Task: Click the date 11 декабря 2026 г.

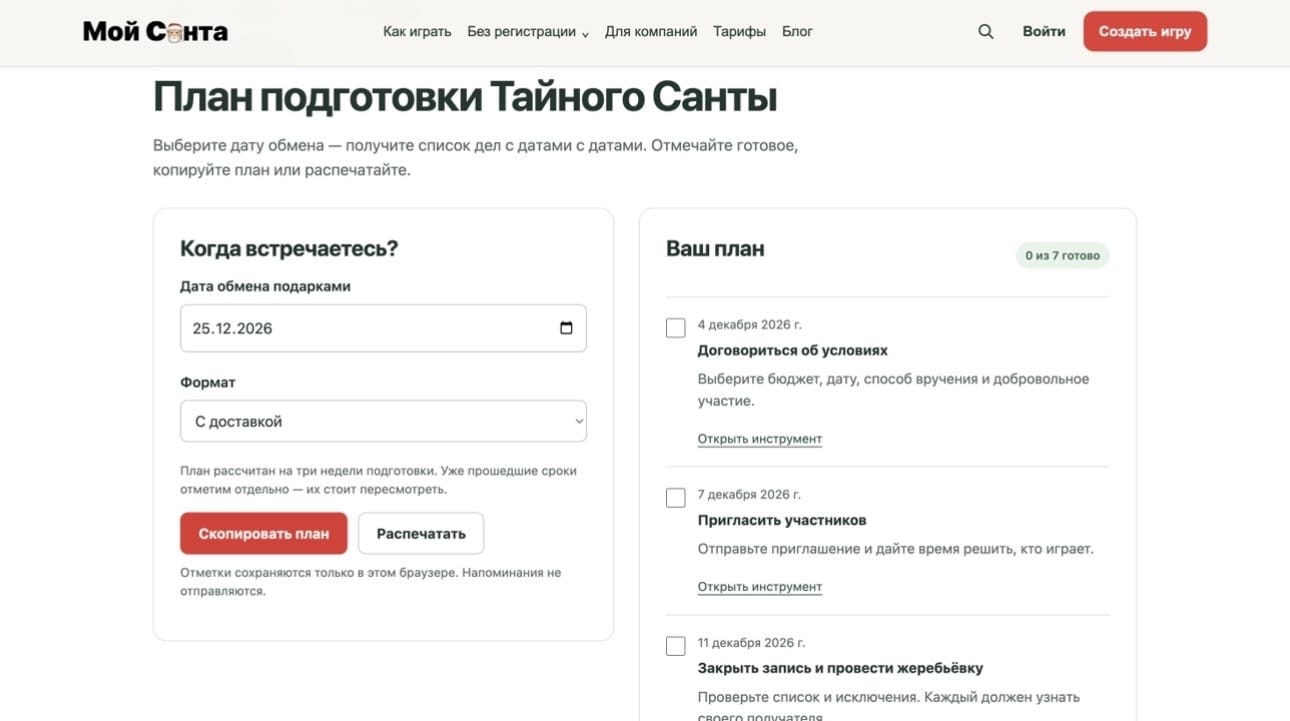Action: tap(752, 642)
